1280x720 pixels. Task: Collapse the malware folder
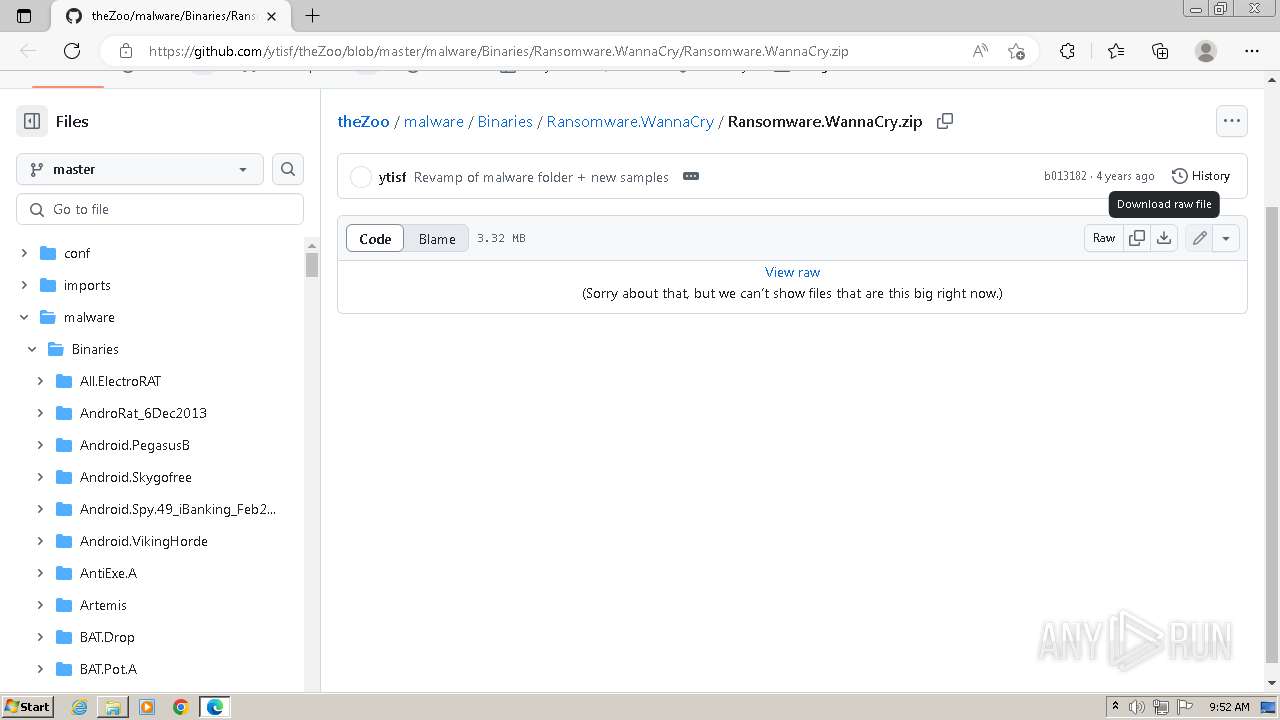point(24,317)
